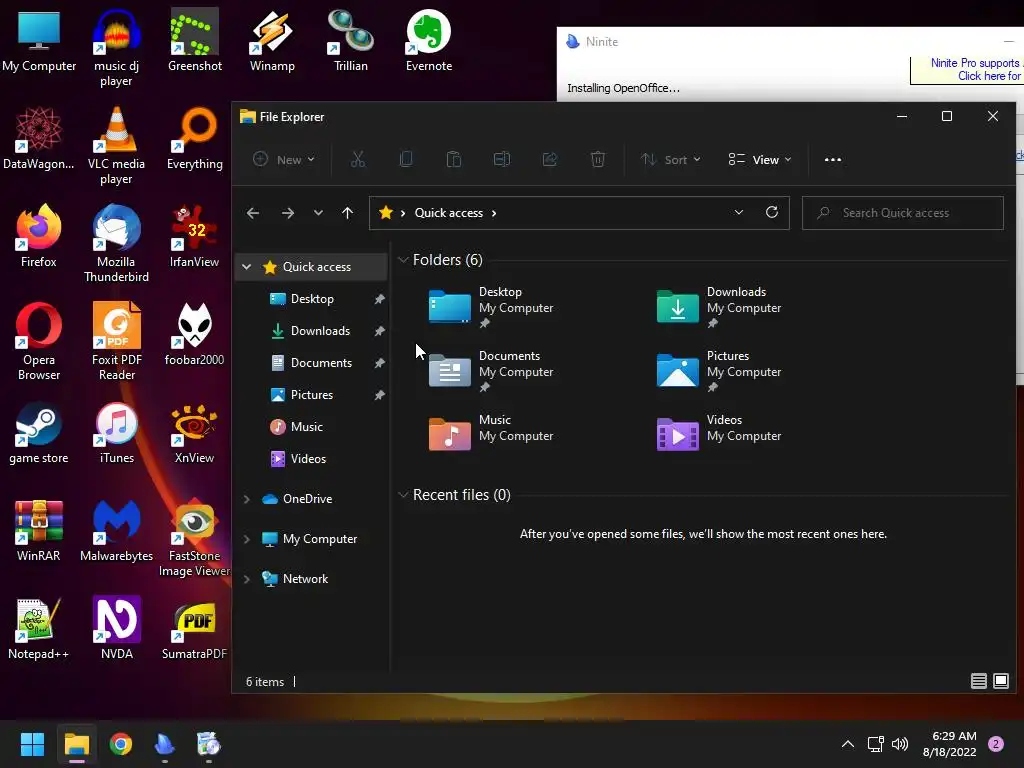Open the volume control in system tray
Image resolution: width=1024 pixels, height=768 pixels.
tap(900, 744)
